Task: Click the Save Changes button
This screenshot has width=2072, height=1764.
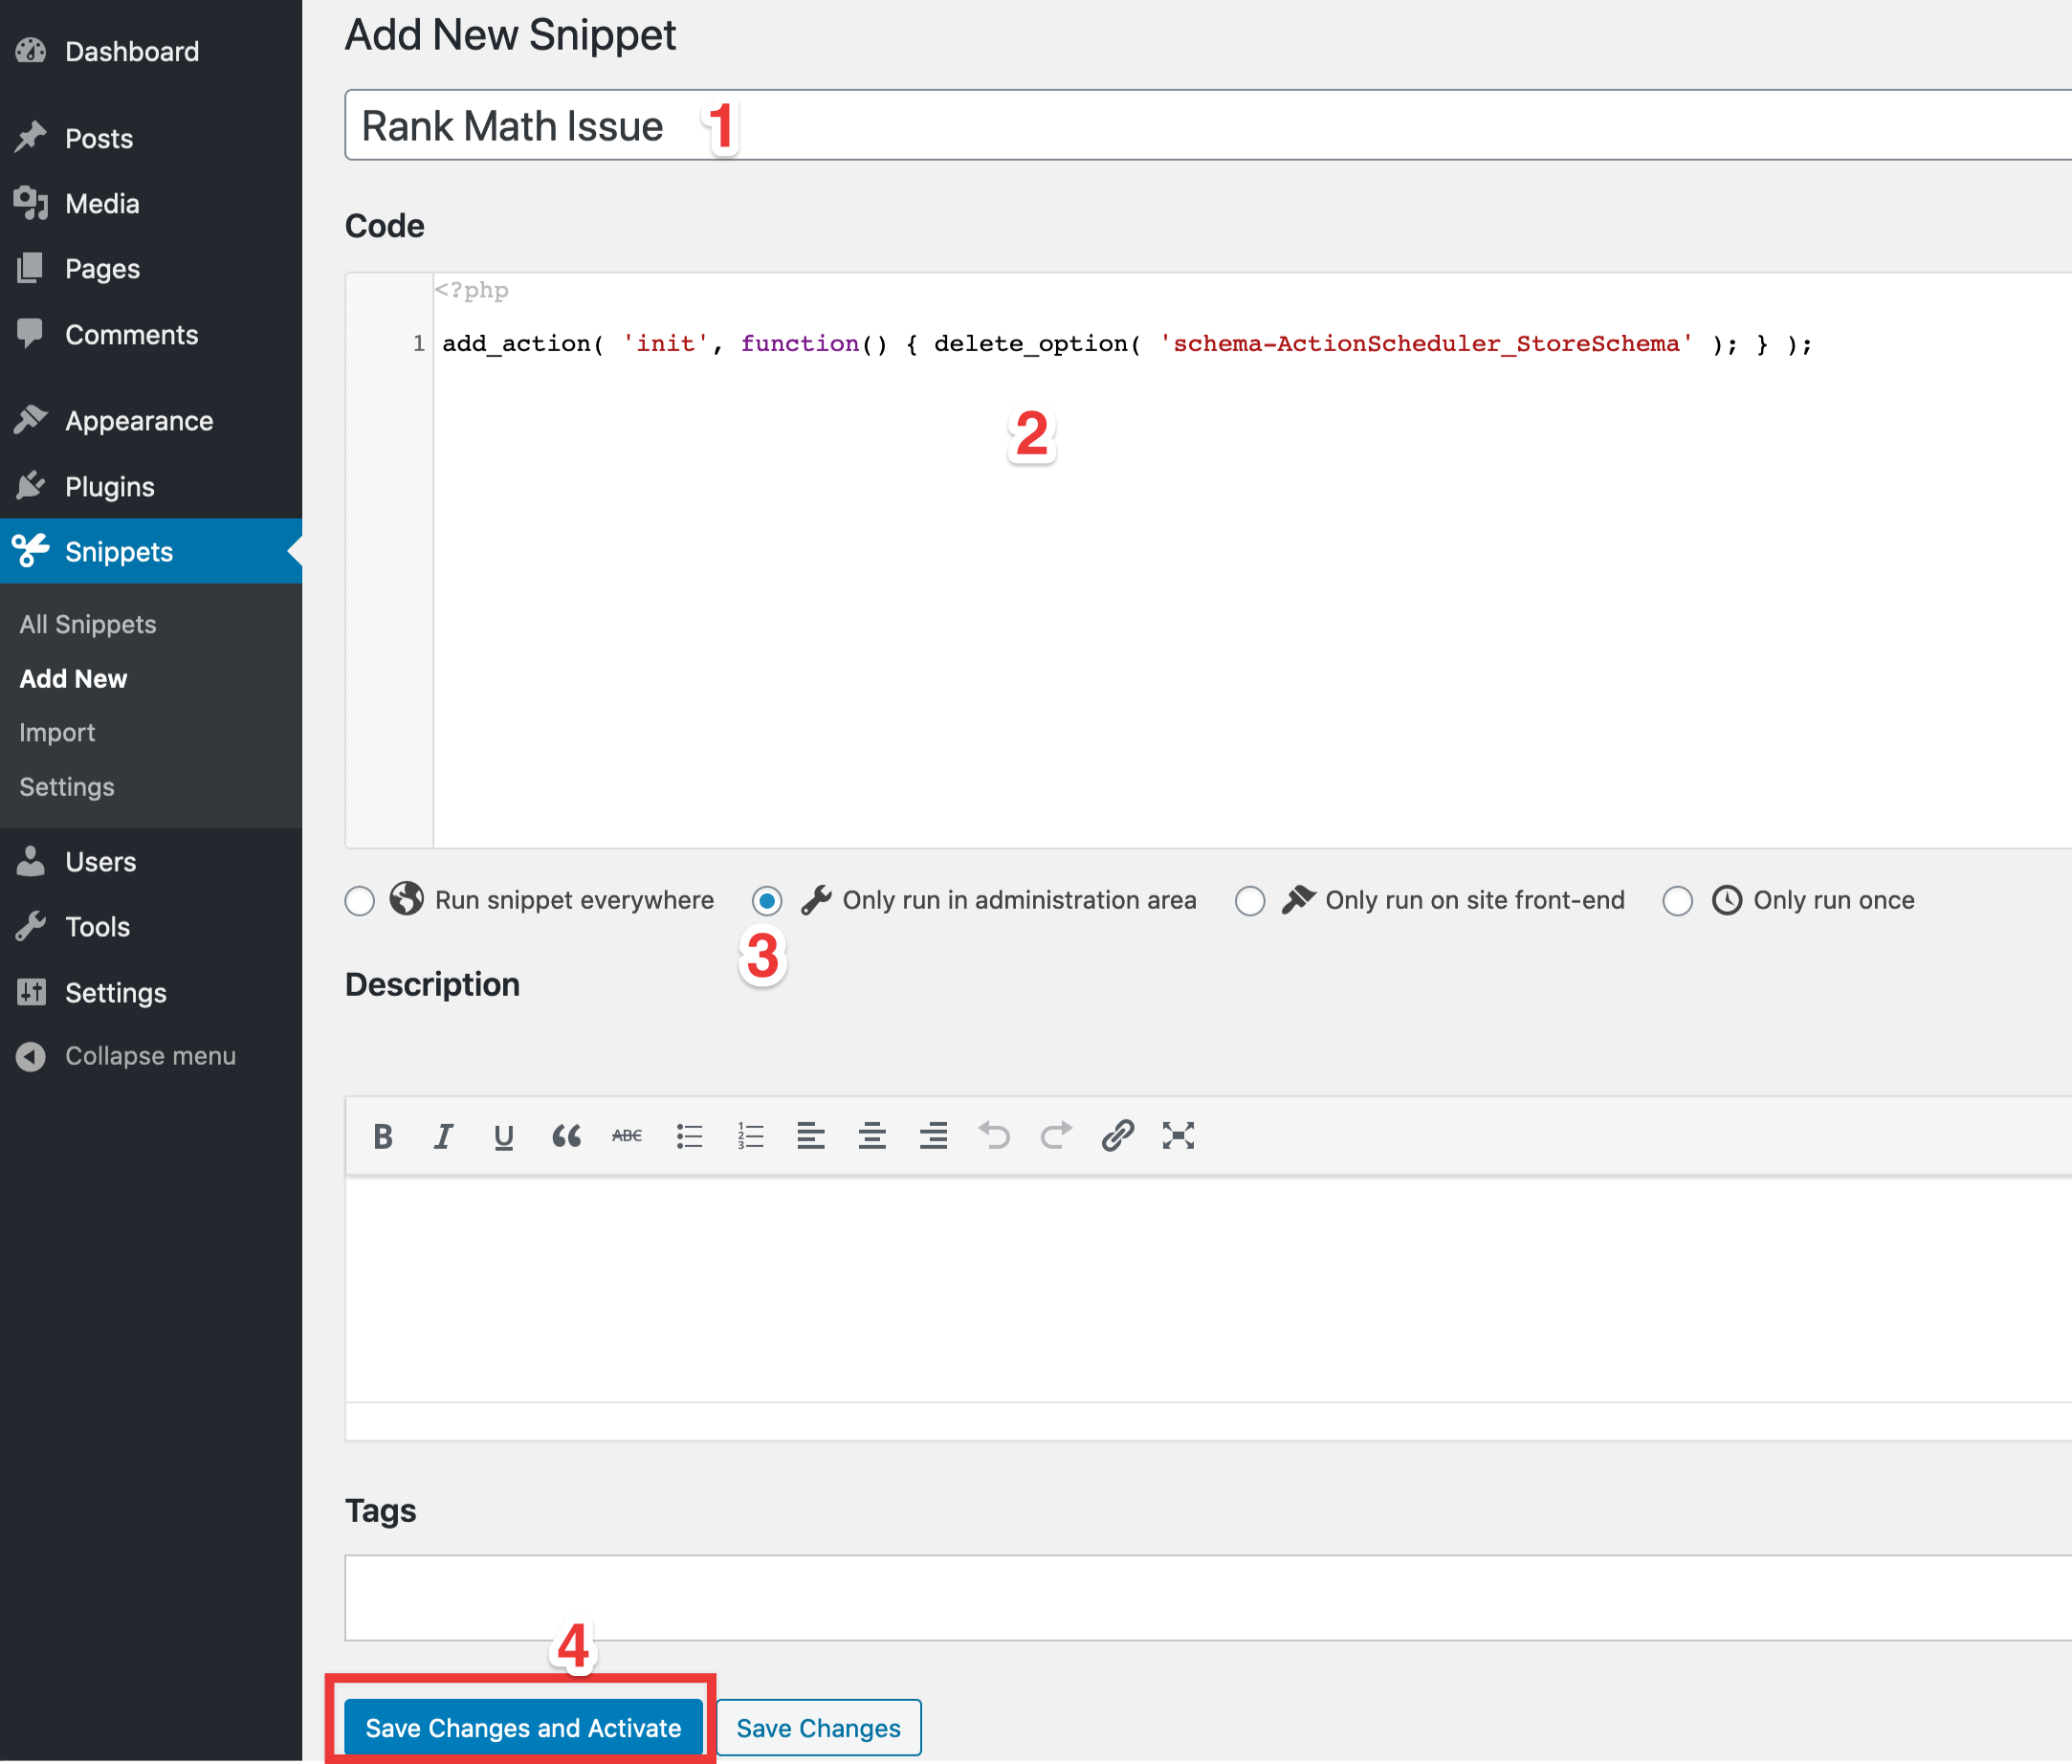Action: coord(818,1727)
